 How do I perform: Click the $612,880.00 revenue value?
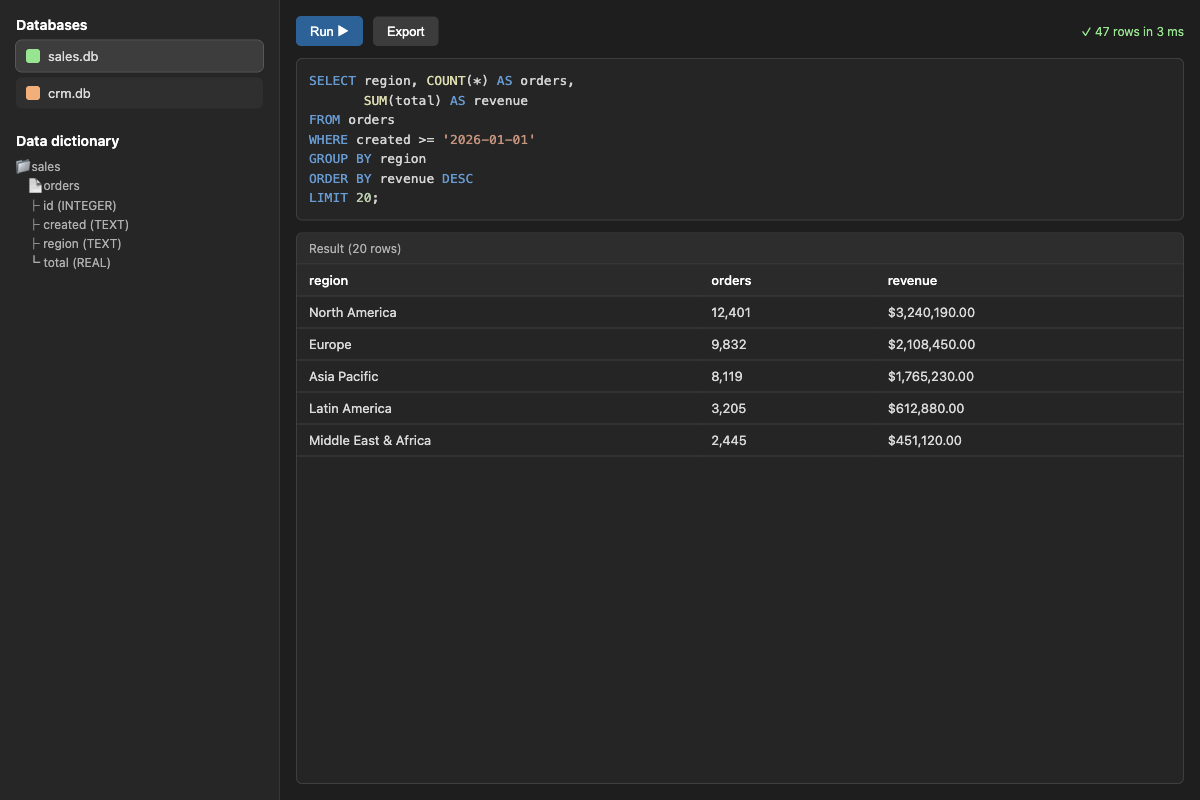pyautogui.click(x=926, y=408)
